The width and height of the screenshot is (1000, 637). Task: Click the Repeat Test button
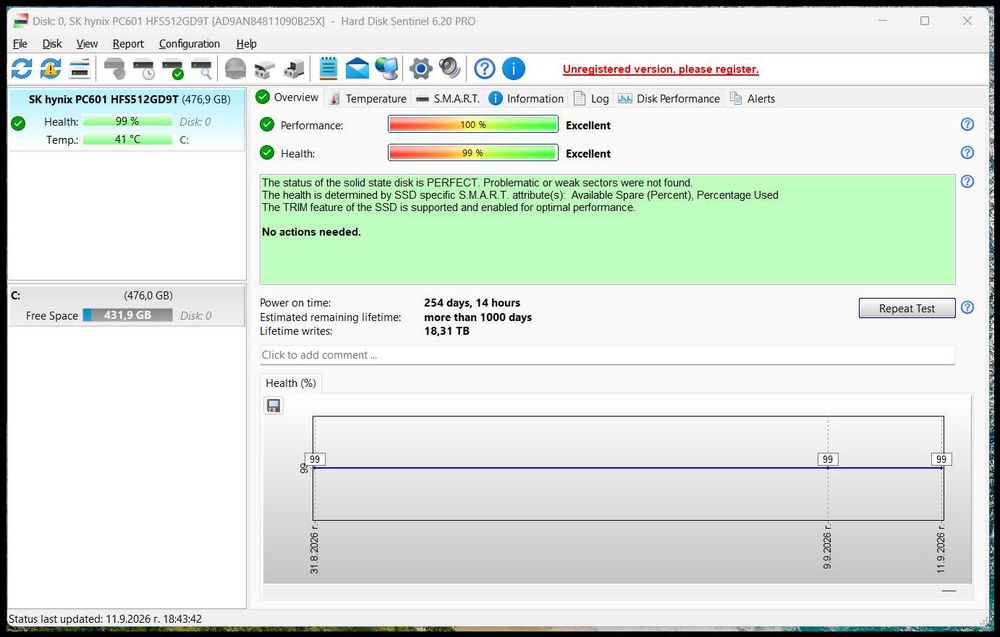[x=907, y=308]
